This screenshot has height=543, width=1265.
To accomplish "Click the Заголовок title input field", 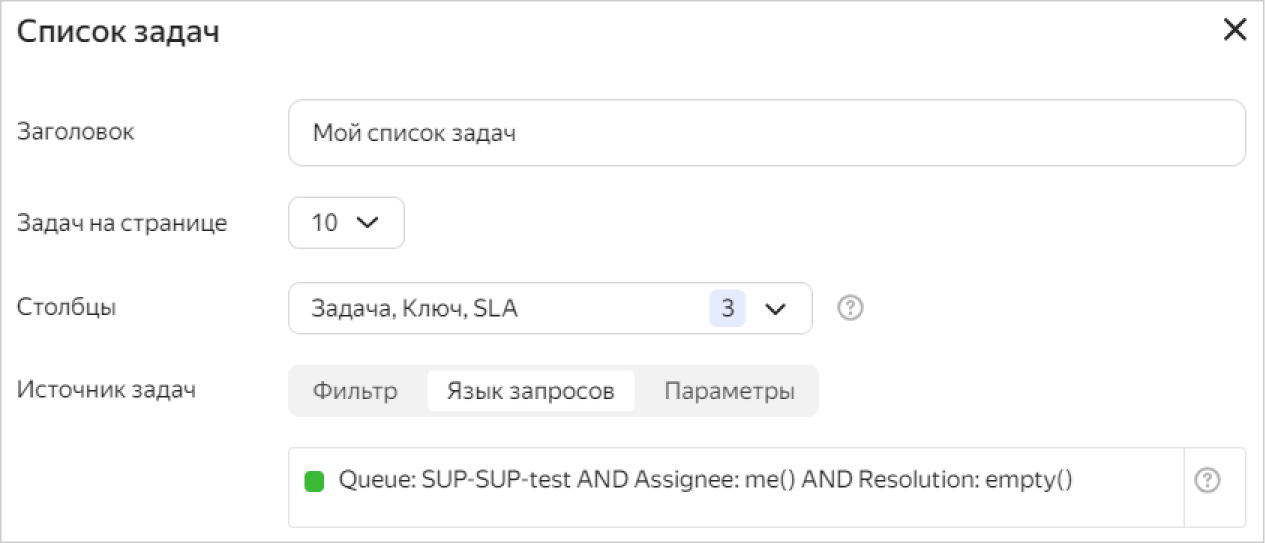I will (x=766, y=132).
